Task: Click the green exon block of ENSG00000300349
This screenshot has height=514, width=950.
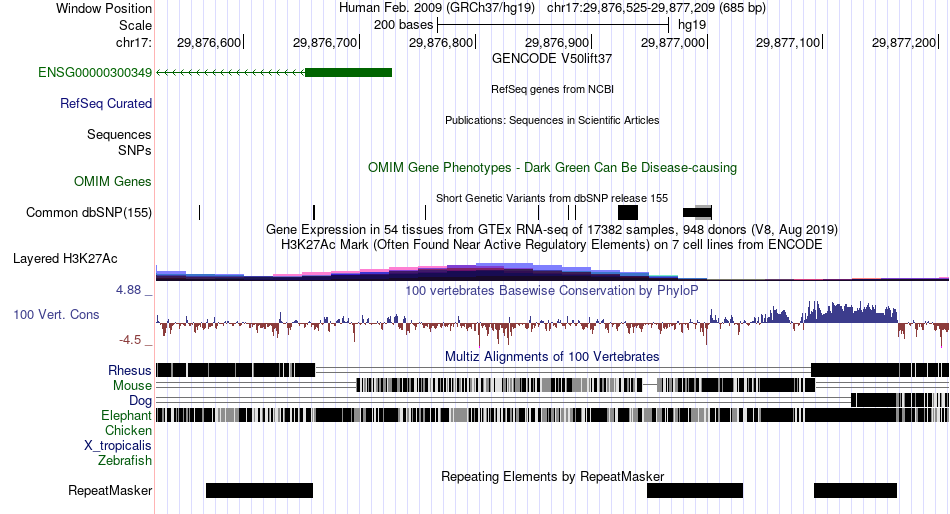Action: pyautogui.click(x=348, y=73)
